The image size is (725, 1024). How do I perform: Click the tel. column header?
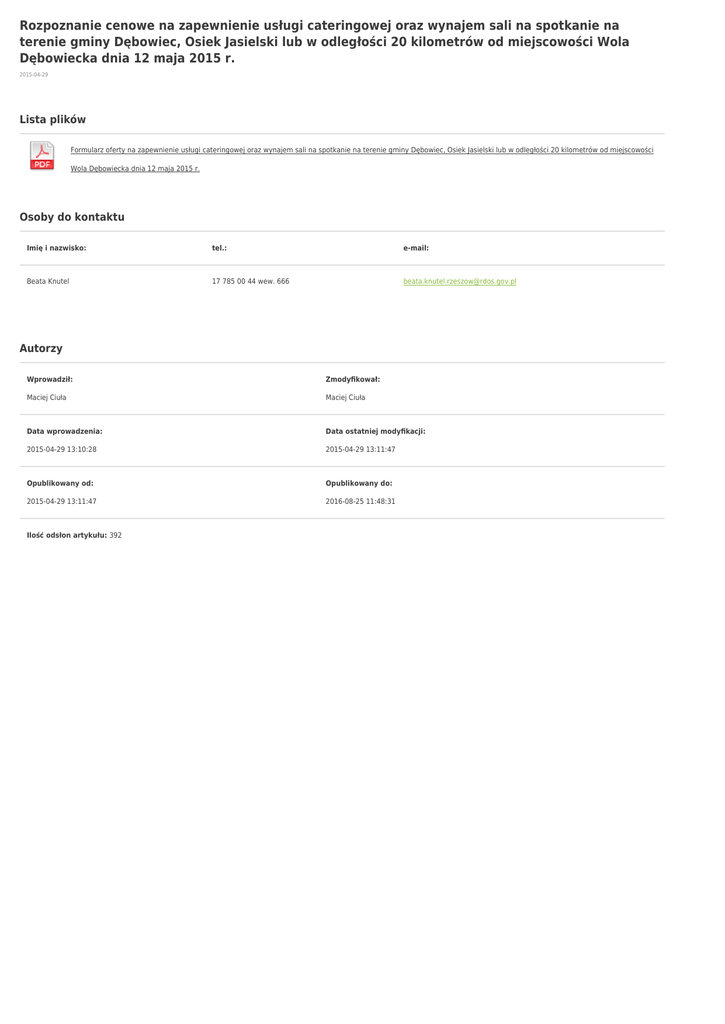(x=219, y=248)
